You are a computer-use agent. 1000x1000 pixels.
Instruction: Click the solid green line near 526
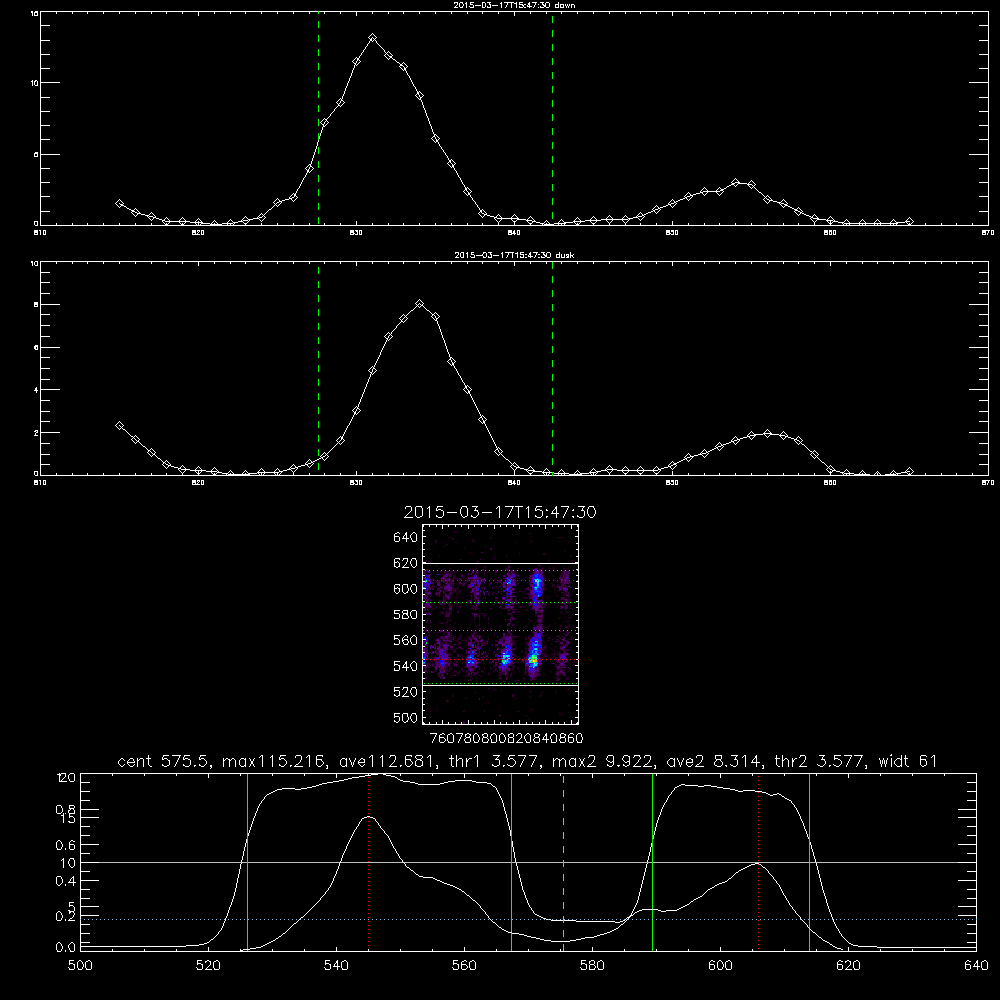click(x=247, y=862)
